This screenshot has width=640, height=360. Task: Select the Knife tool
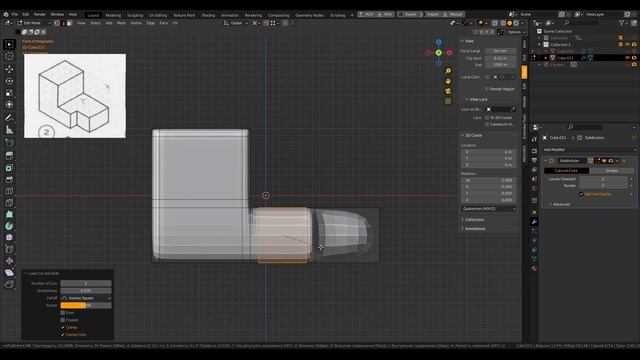click(x=9, y=203)
